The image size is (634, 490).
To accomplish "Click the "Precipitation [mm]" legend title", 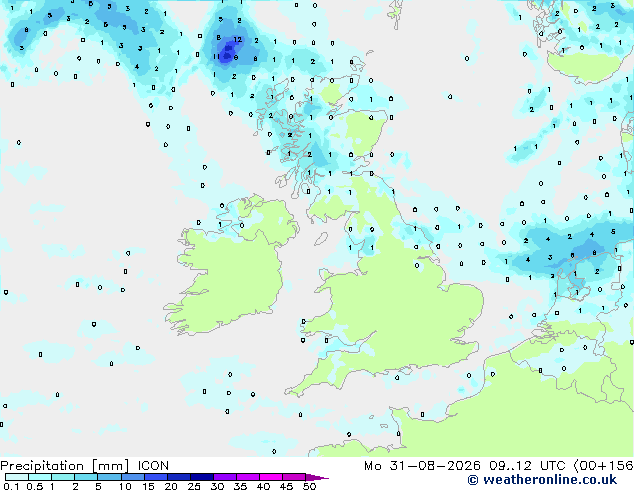I will point(65,466).
